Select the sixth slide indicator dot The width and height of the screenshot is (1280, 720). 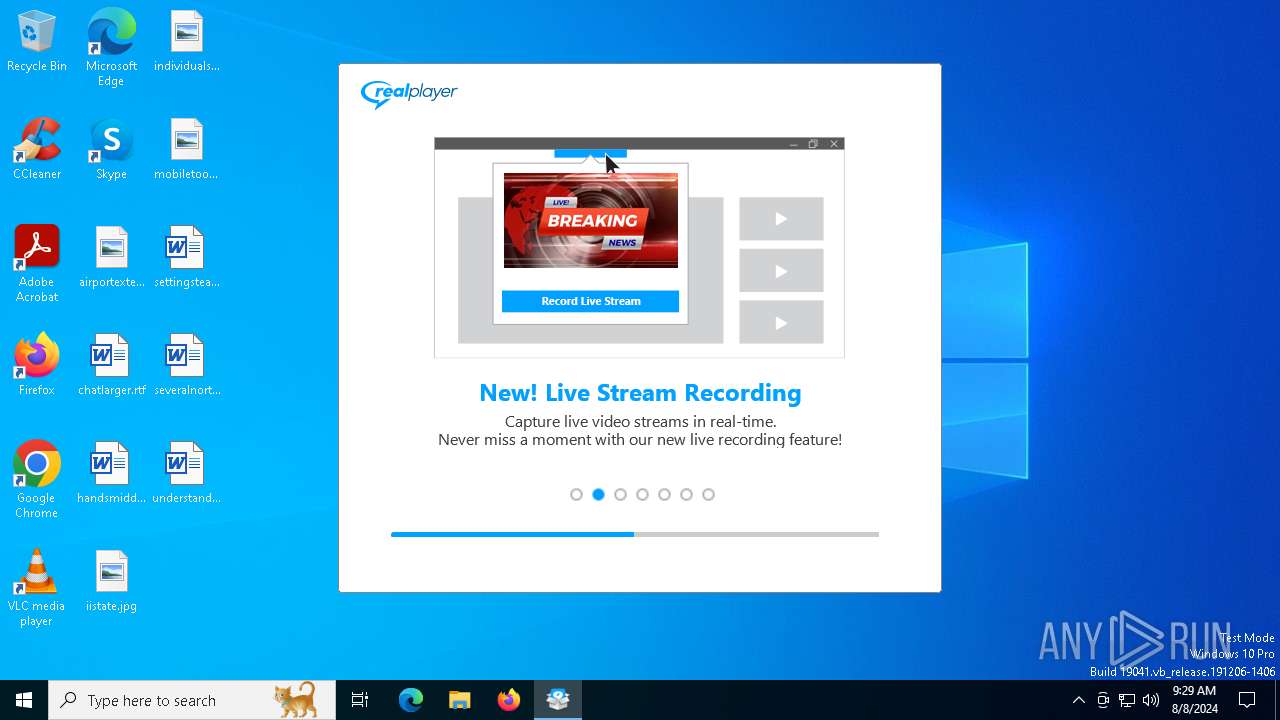tap(686, 494)
